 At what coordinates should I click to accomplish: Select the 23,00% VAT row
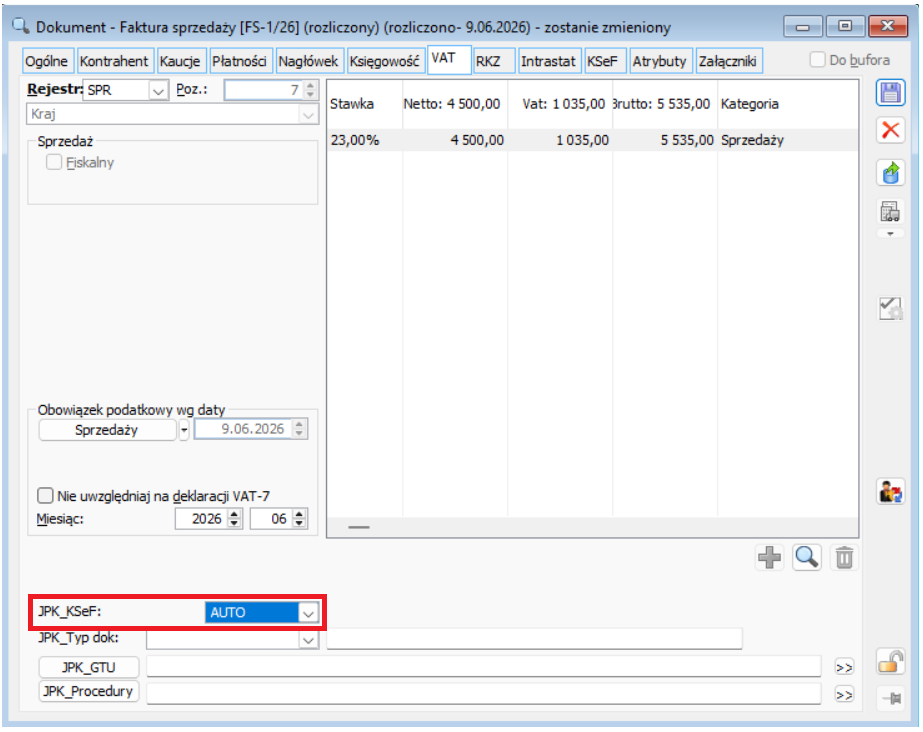[x=592, y=140]
